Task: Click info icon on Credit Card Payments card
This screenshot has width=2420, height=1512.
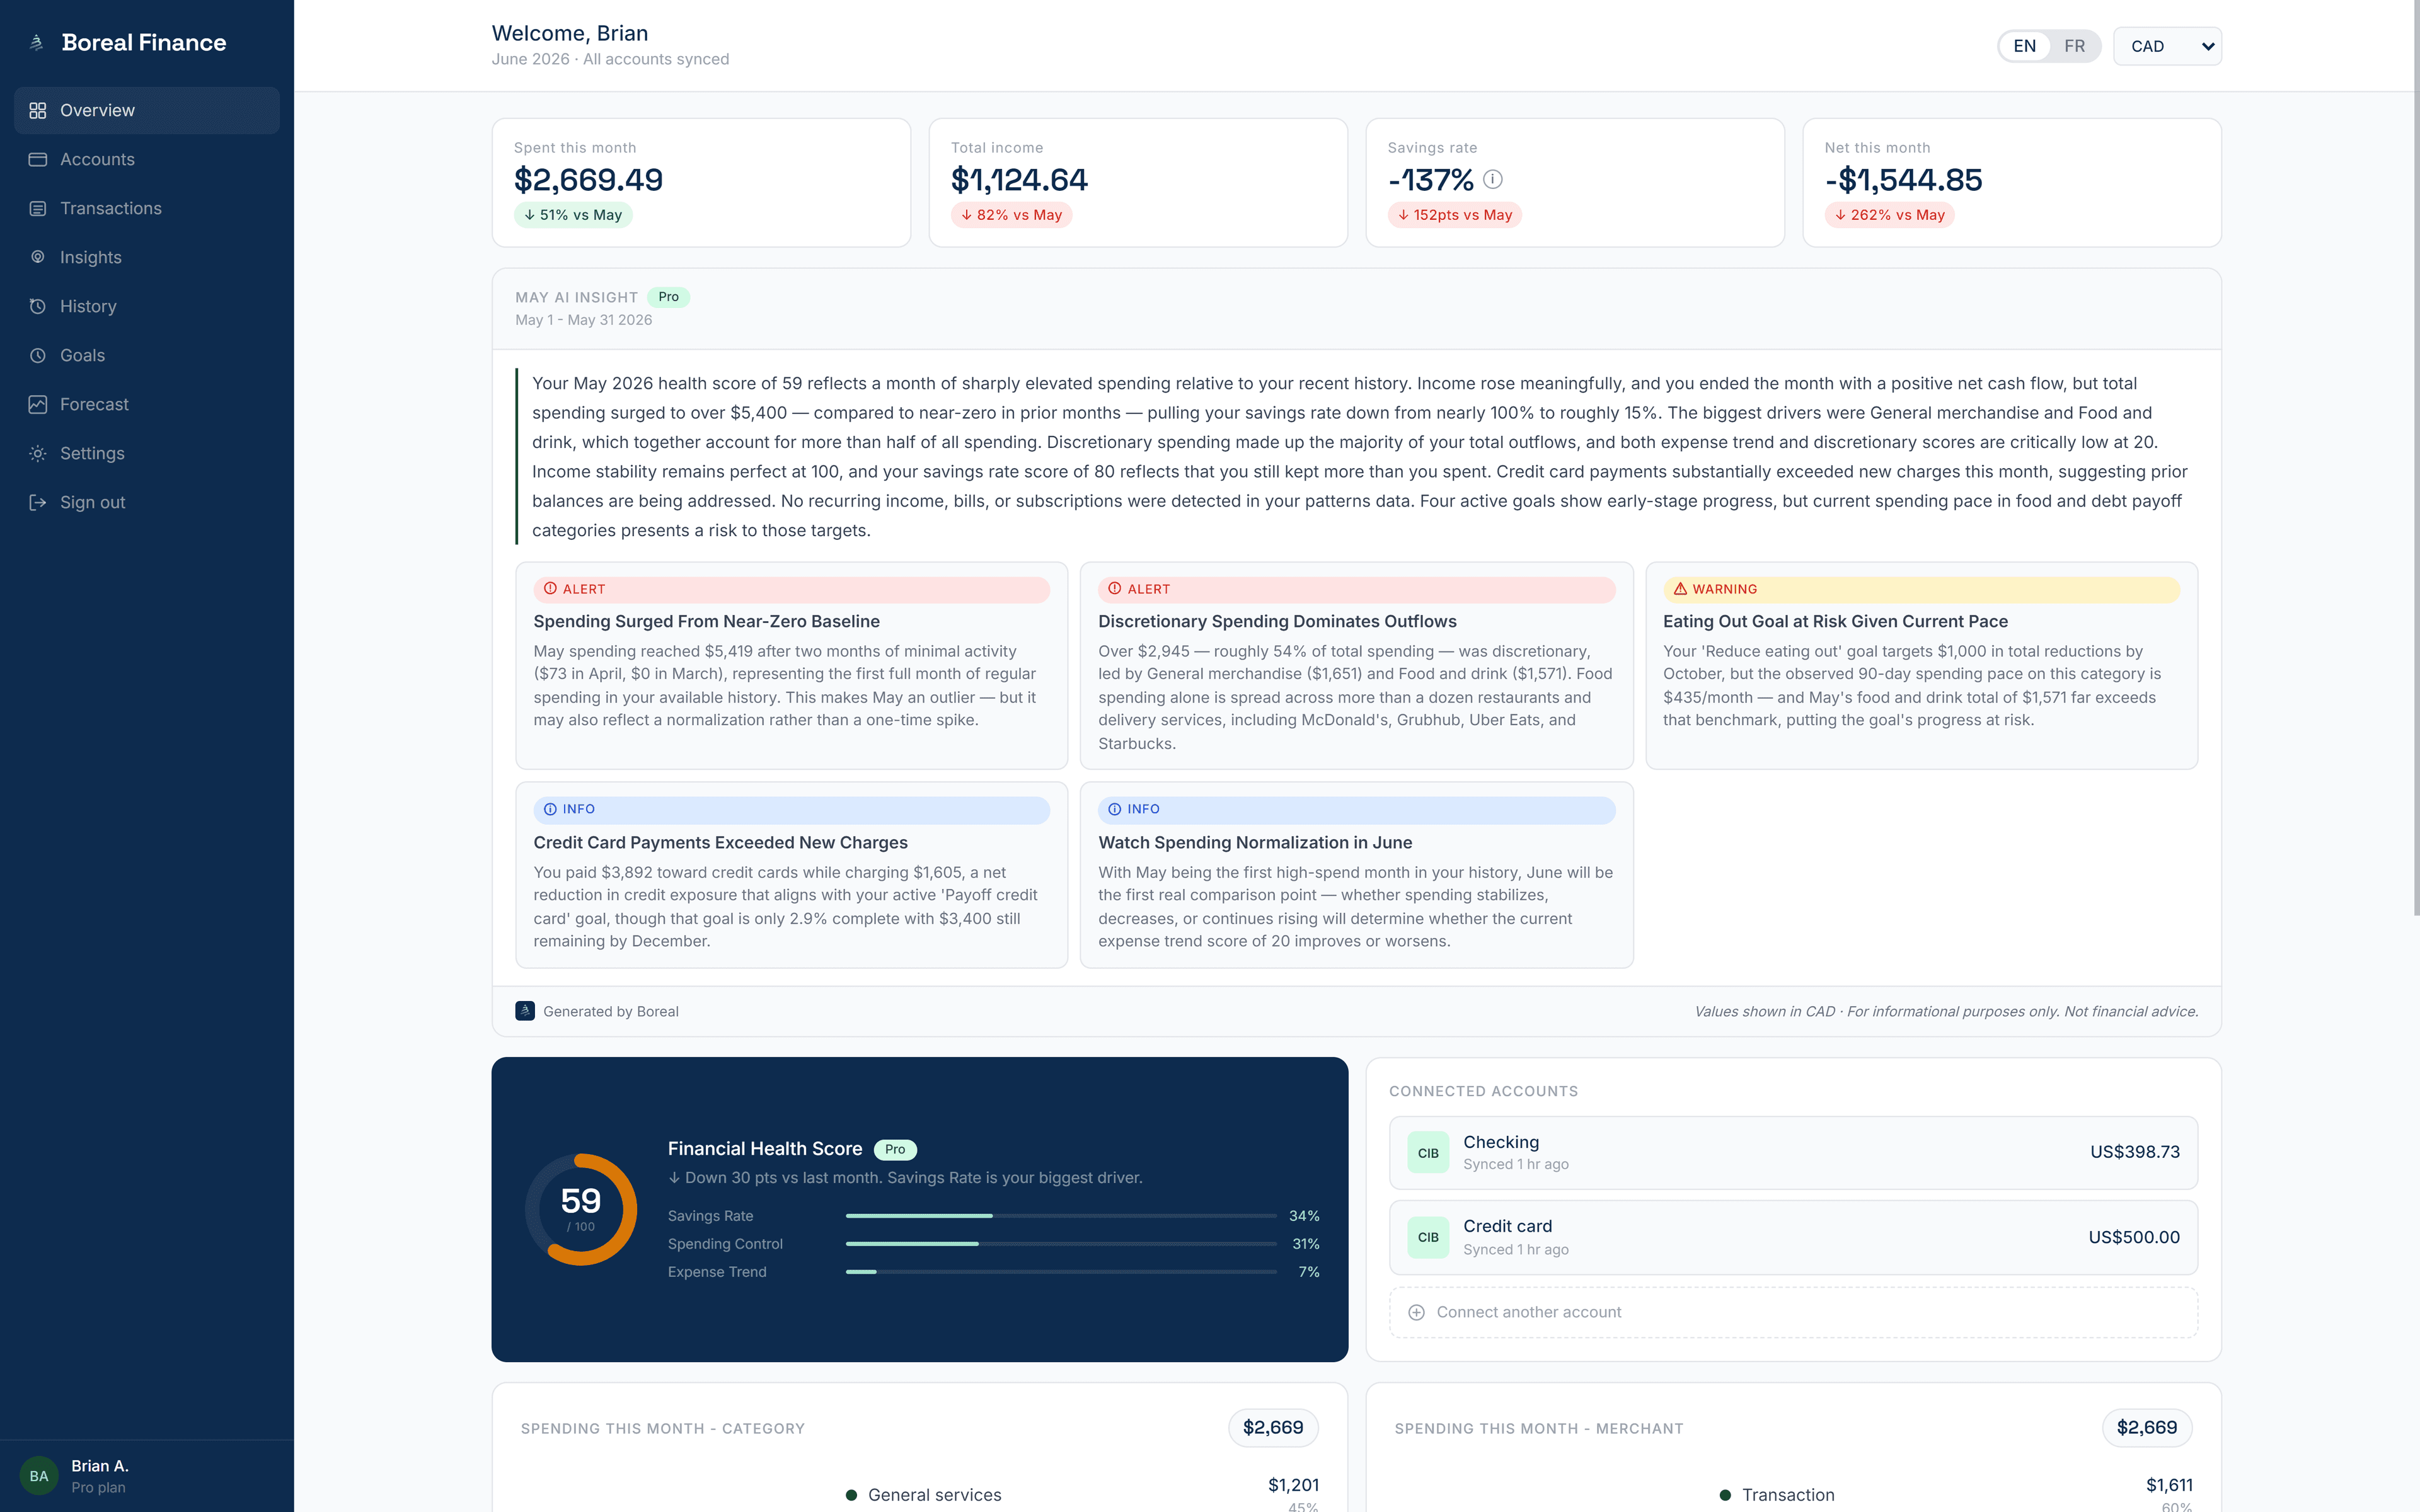Action: click(x=550, y=809)
